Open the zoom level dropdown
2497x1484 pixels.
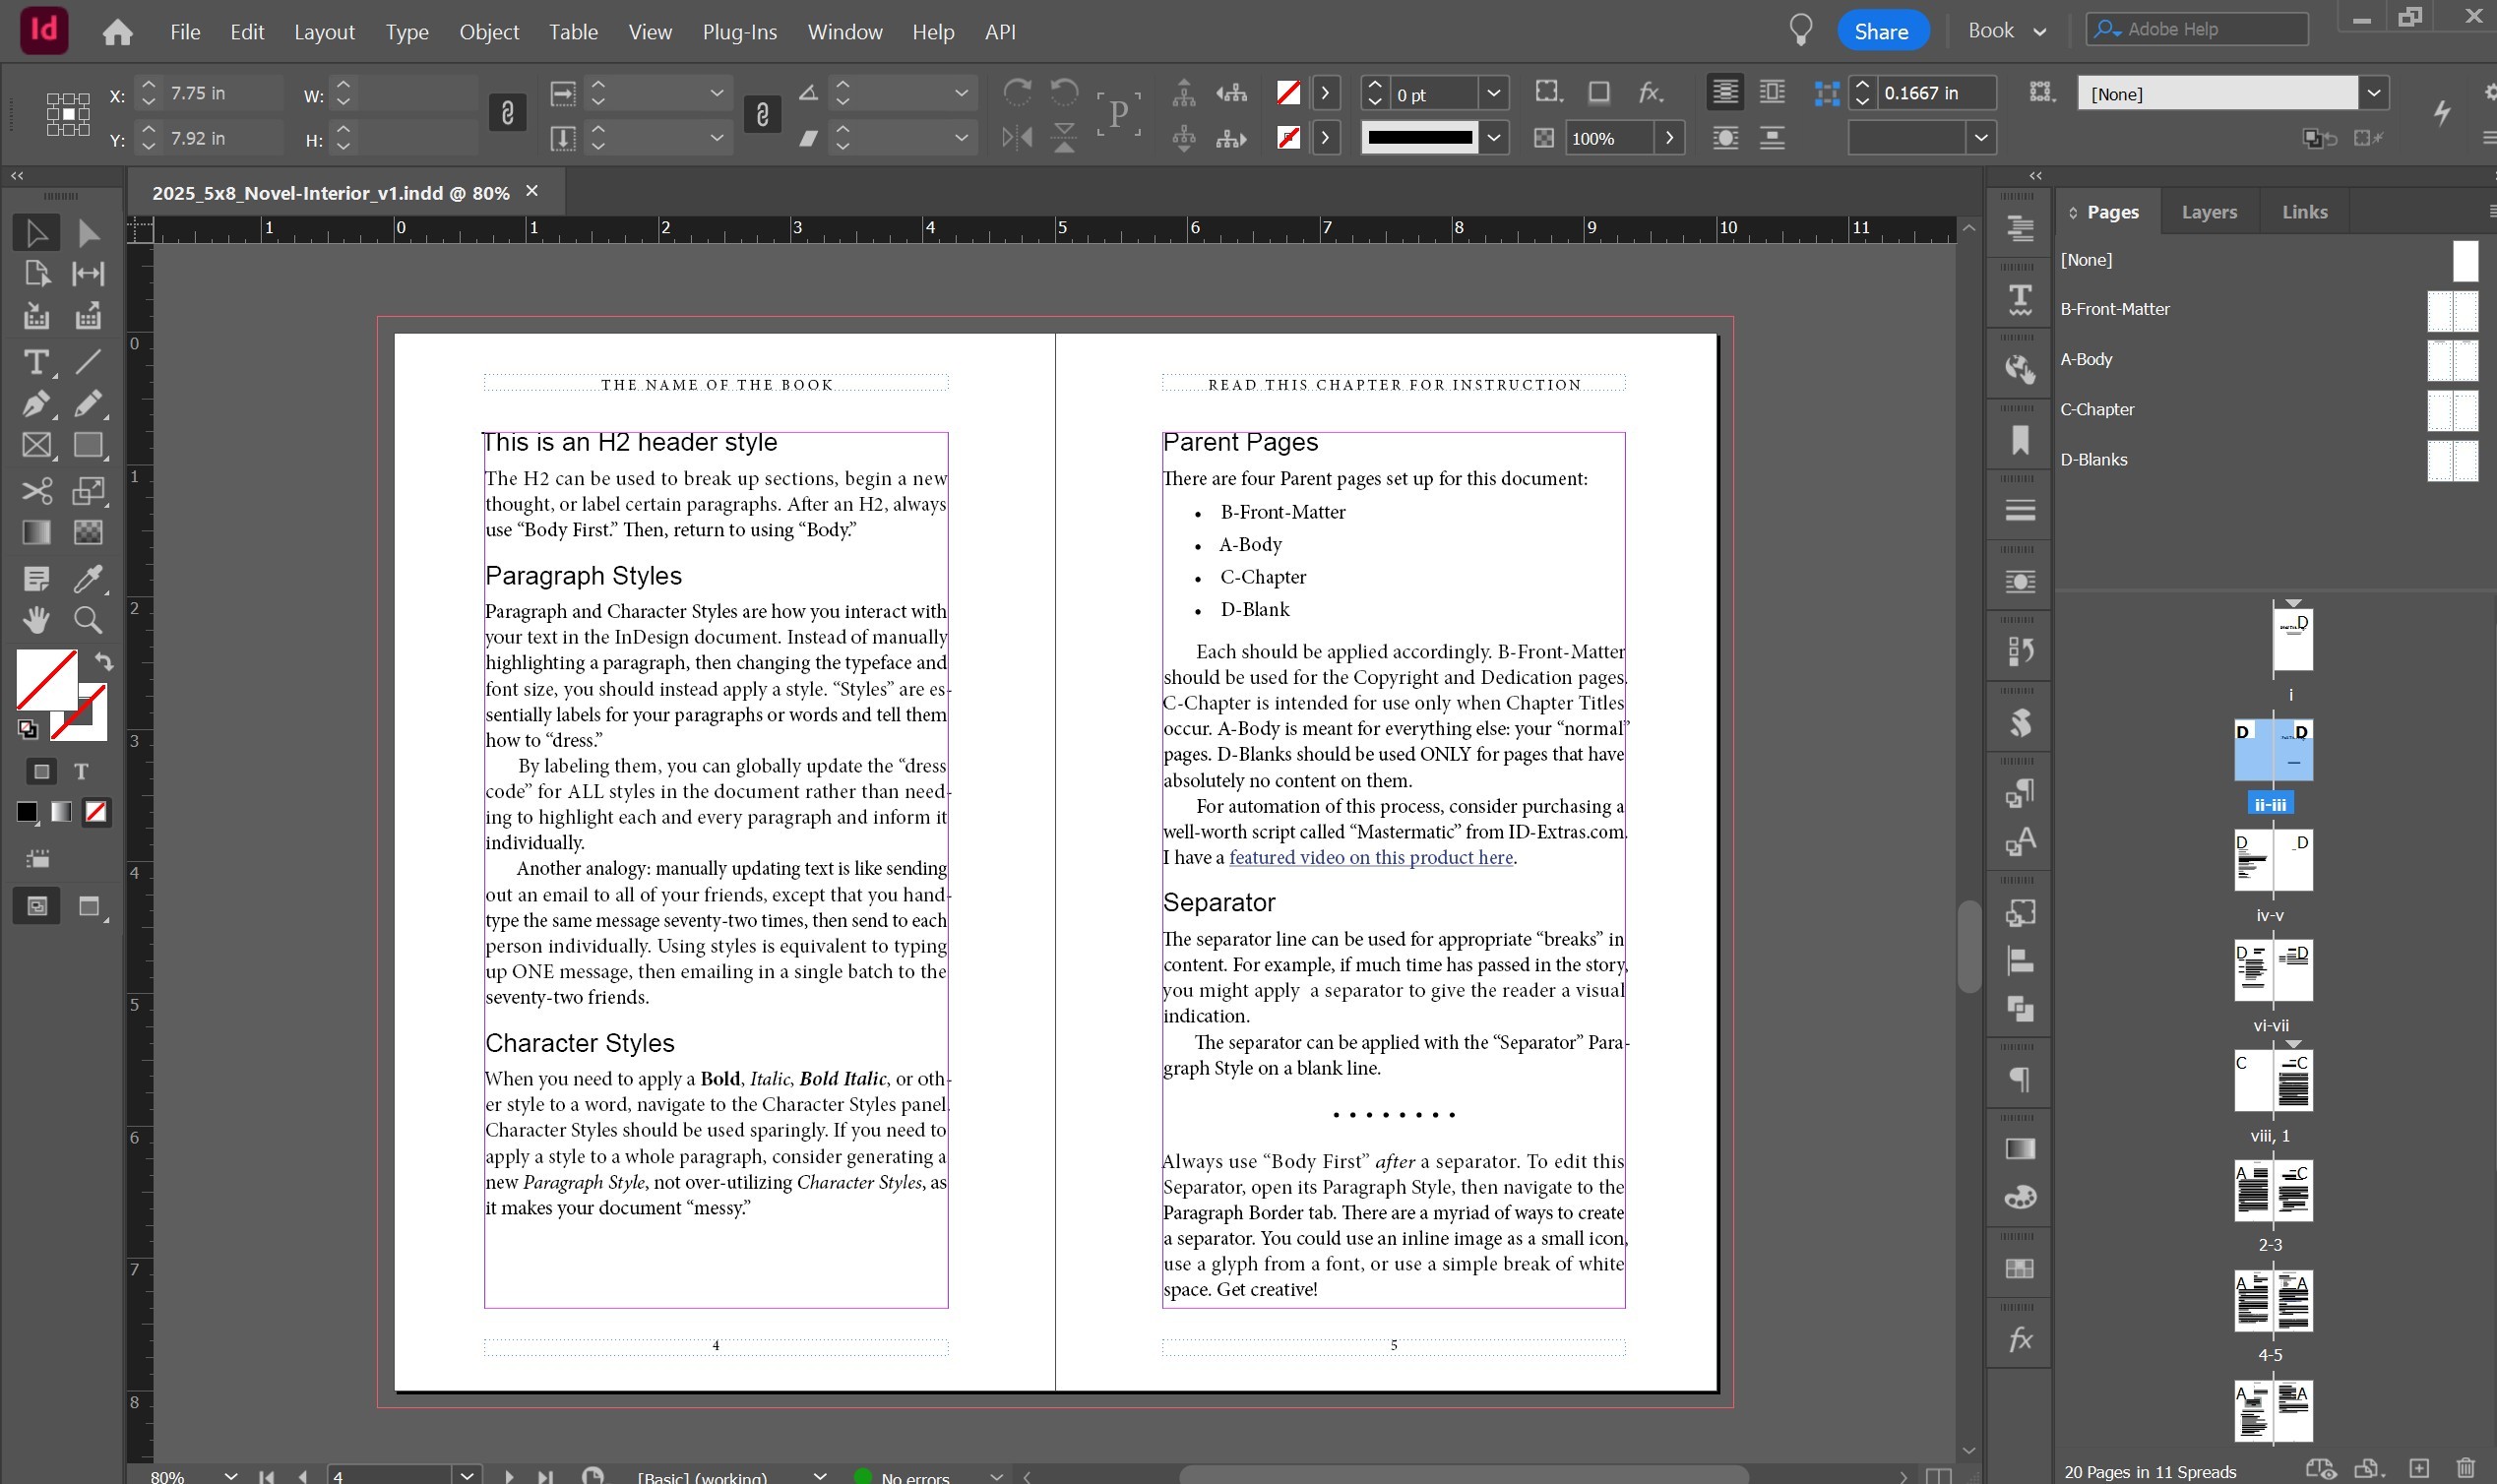[x=231, y=1475]
